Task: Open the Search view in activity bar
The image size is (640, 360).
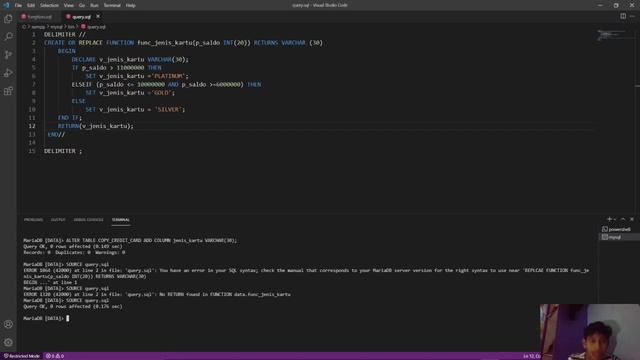Action: [8, 37]
